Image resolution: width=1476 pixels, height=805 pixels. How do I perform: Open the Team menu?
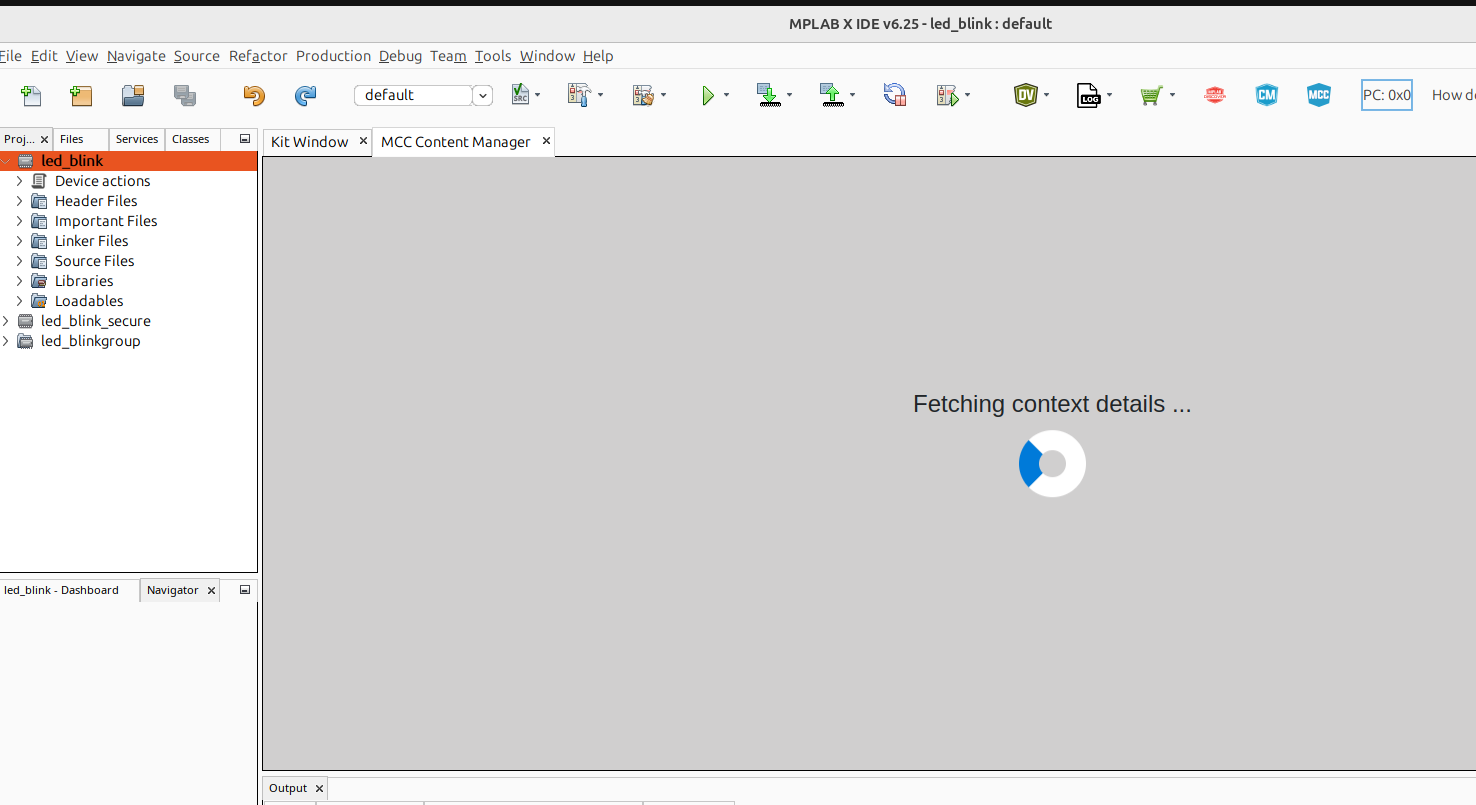coord(448,56)
